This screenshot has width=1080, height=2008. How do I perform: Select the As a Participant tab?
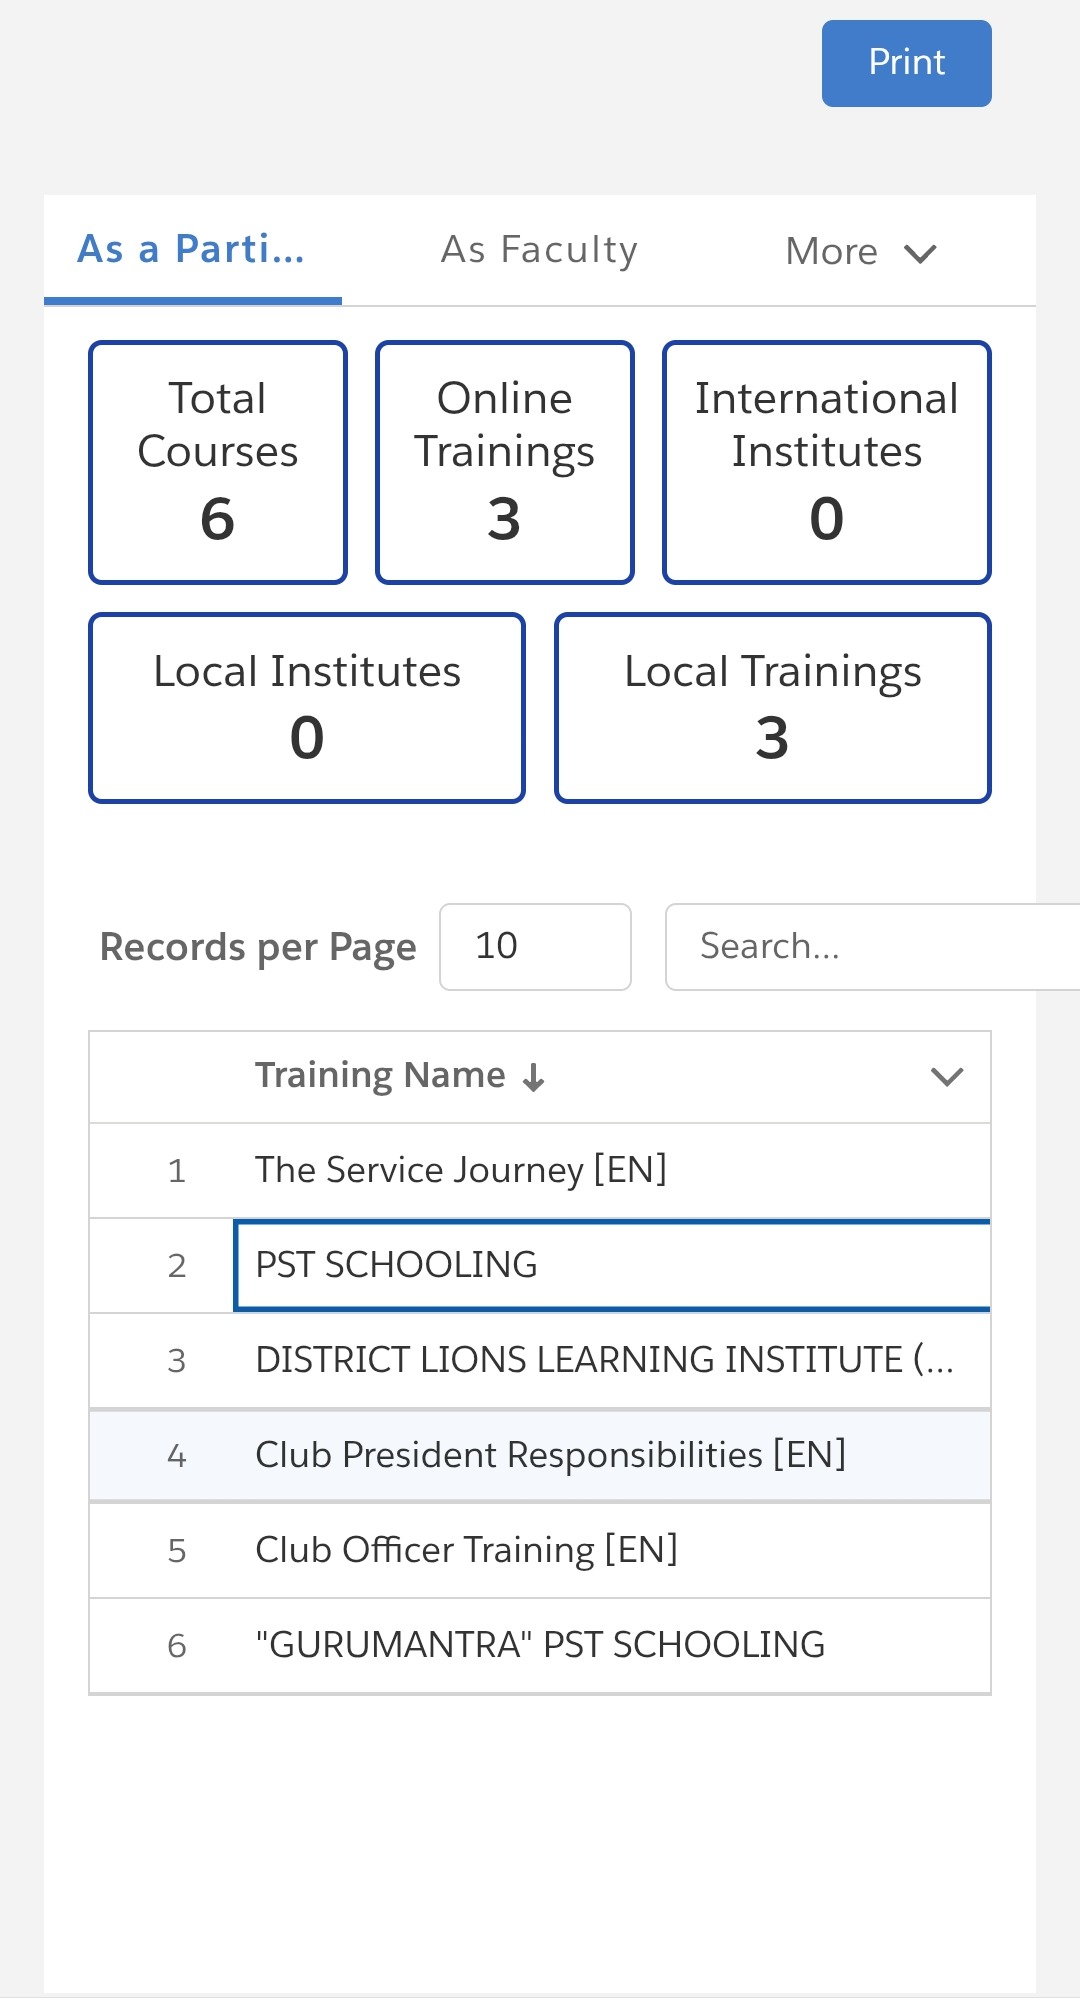coord(192,250)
